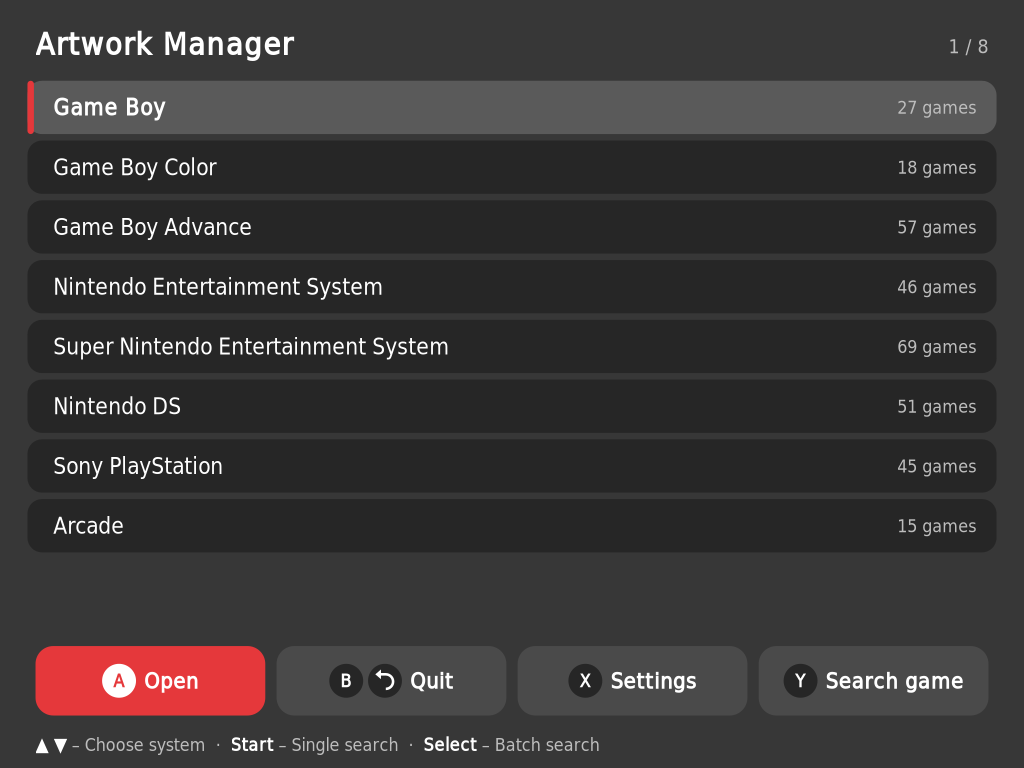
Task: Click the '27 games' count
Action: [x=936, y=108]
